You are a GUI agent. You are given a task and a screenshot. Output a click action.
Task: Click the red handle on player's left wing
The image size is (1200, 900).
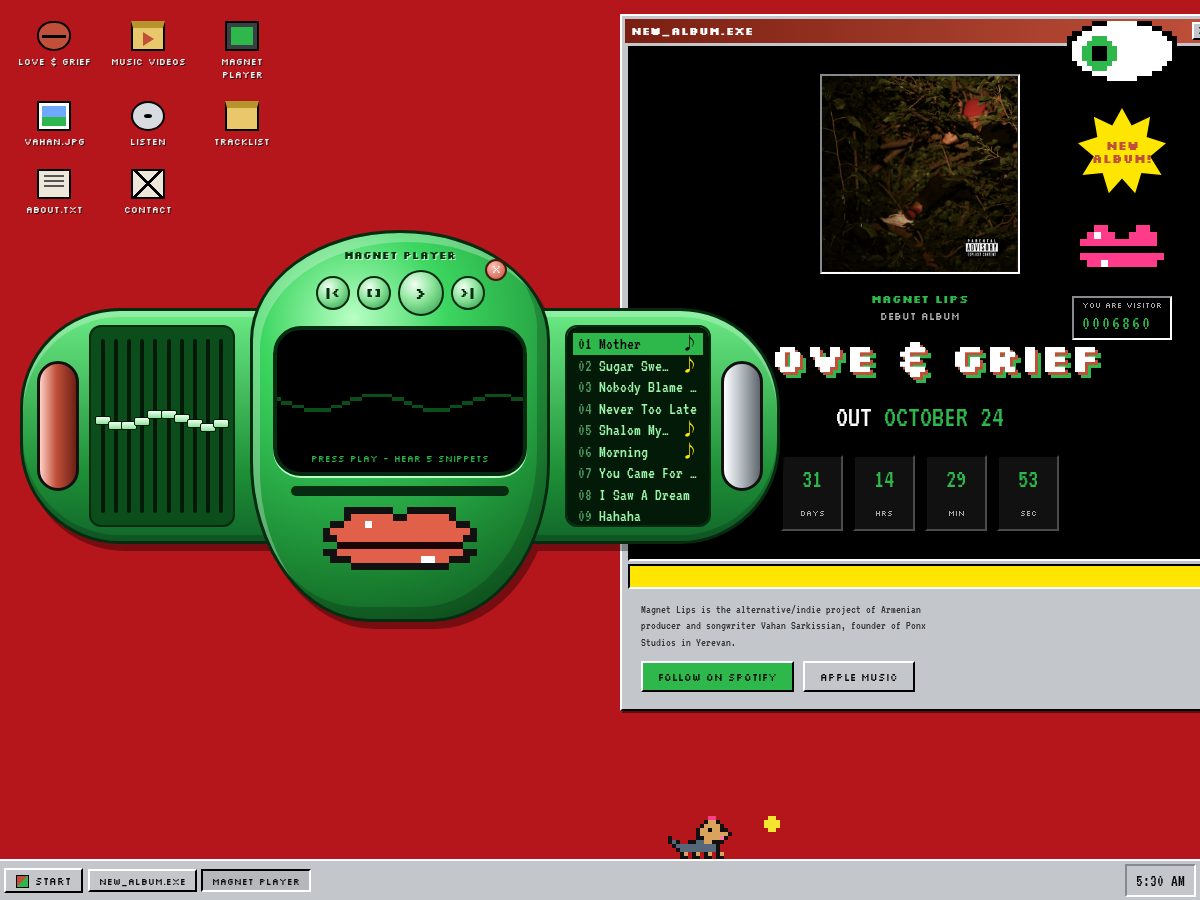(58, 426)
